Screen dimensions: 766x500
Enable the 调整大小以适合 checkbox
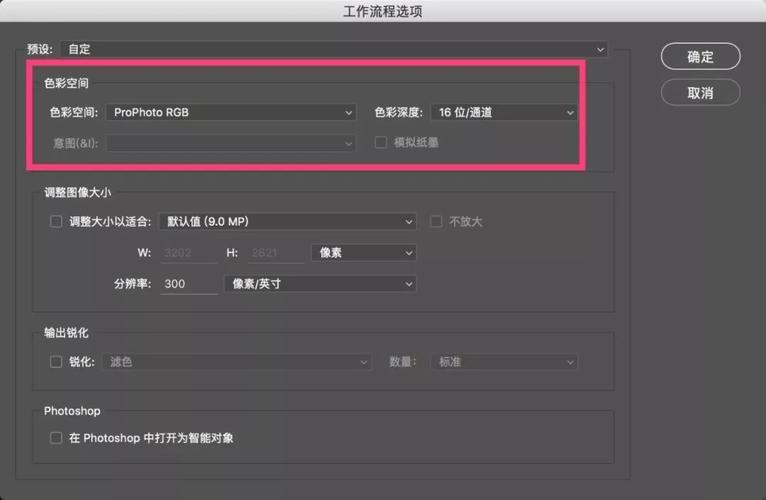coord(56,222)
